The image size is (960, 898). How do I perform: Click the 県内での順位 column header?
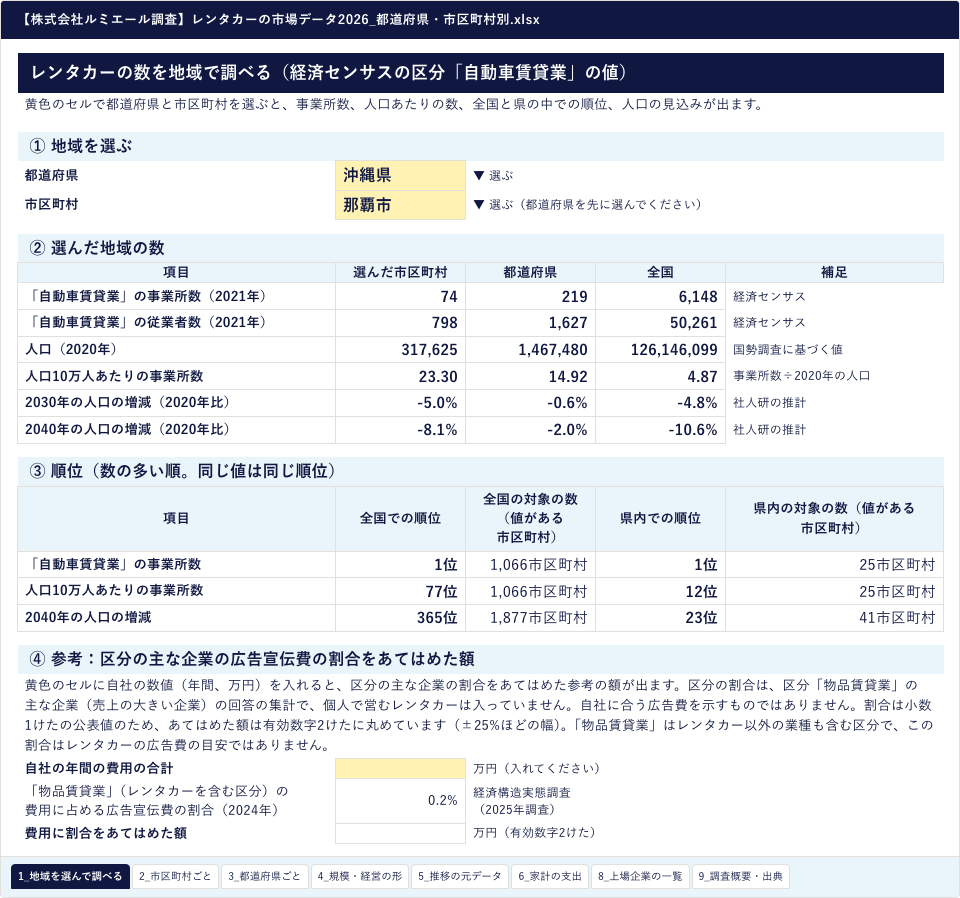660,518
